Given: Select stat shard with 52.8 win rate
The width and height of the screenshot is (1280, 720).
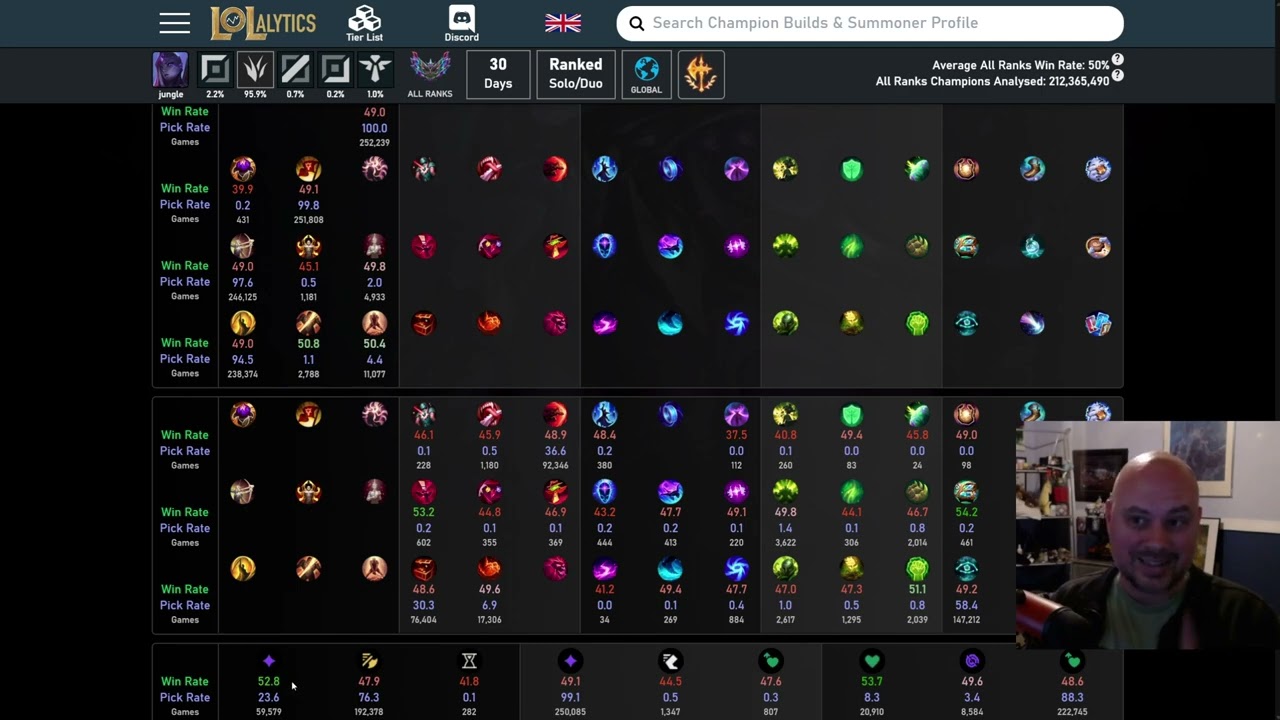Looking at the screenshot, I should tap(268, 661).
